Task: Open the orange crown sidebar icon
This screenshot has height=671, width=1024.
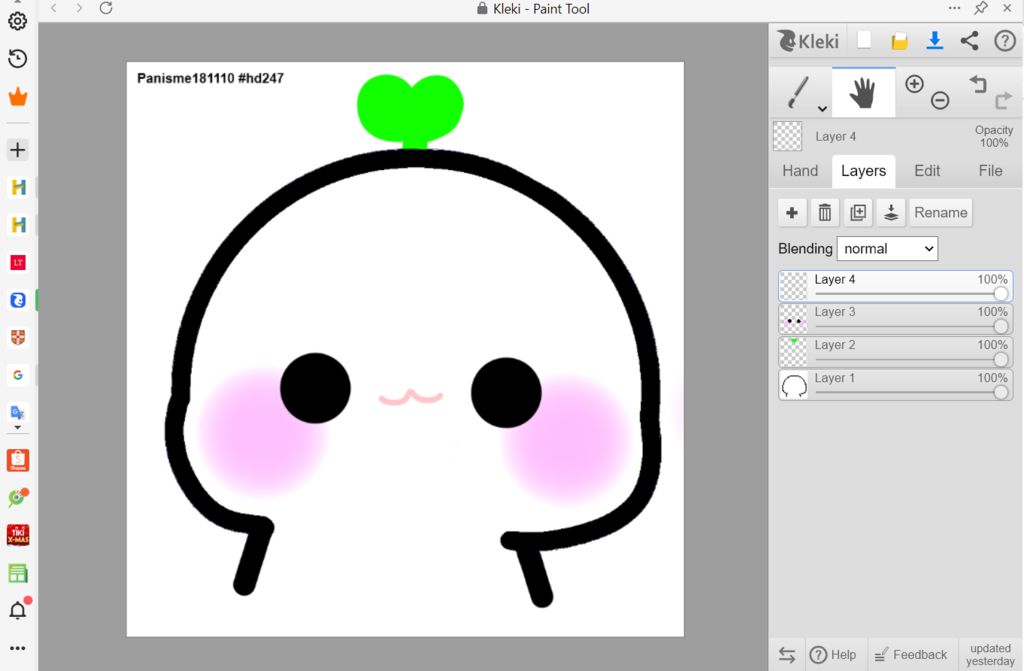Action: (x=18, y=97)
